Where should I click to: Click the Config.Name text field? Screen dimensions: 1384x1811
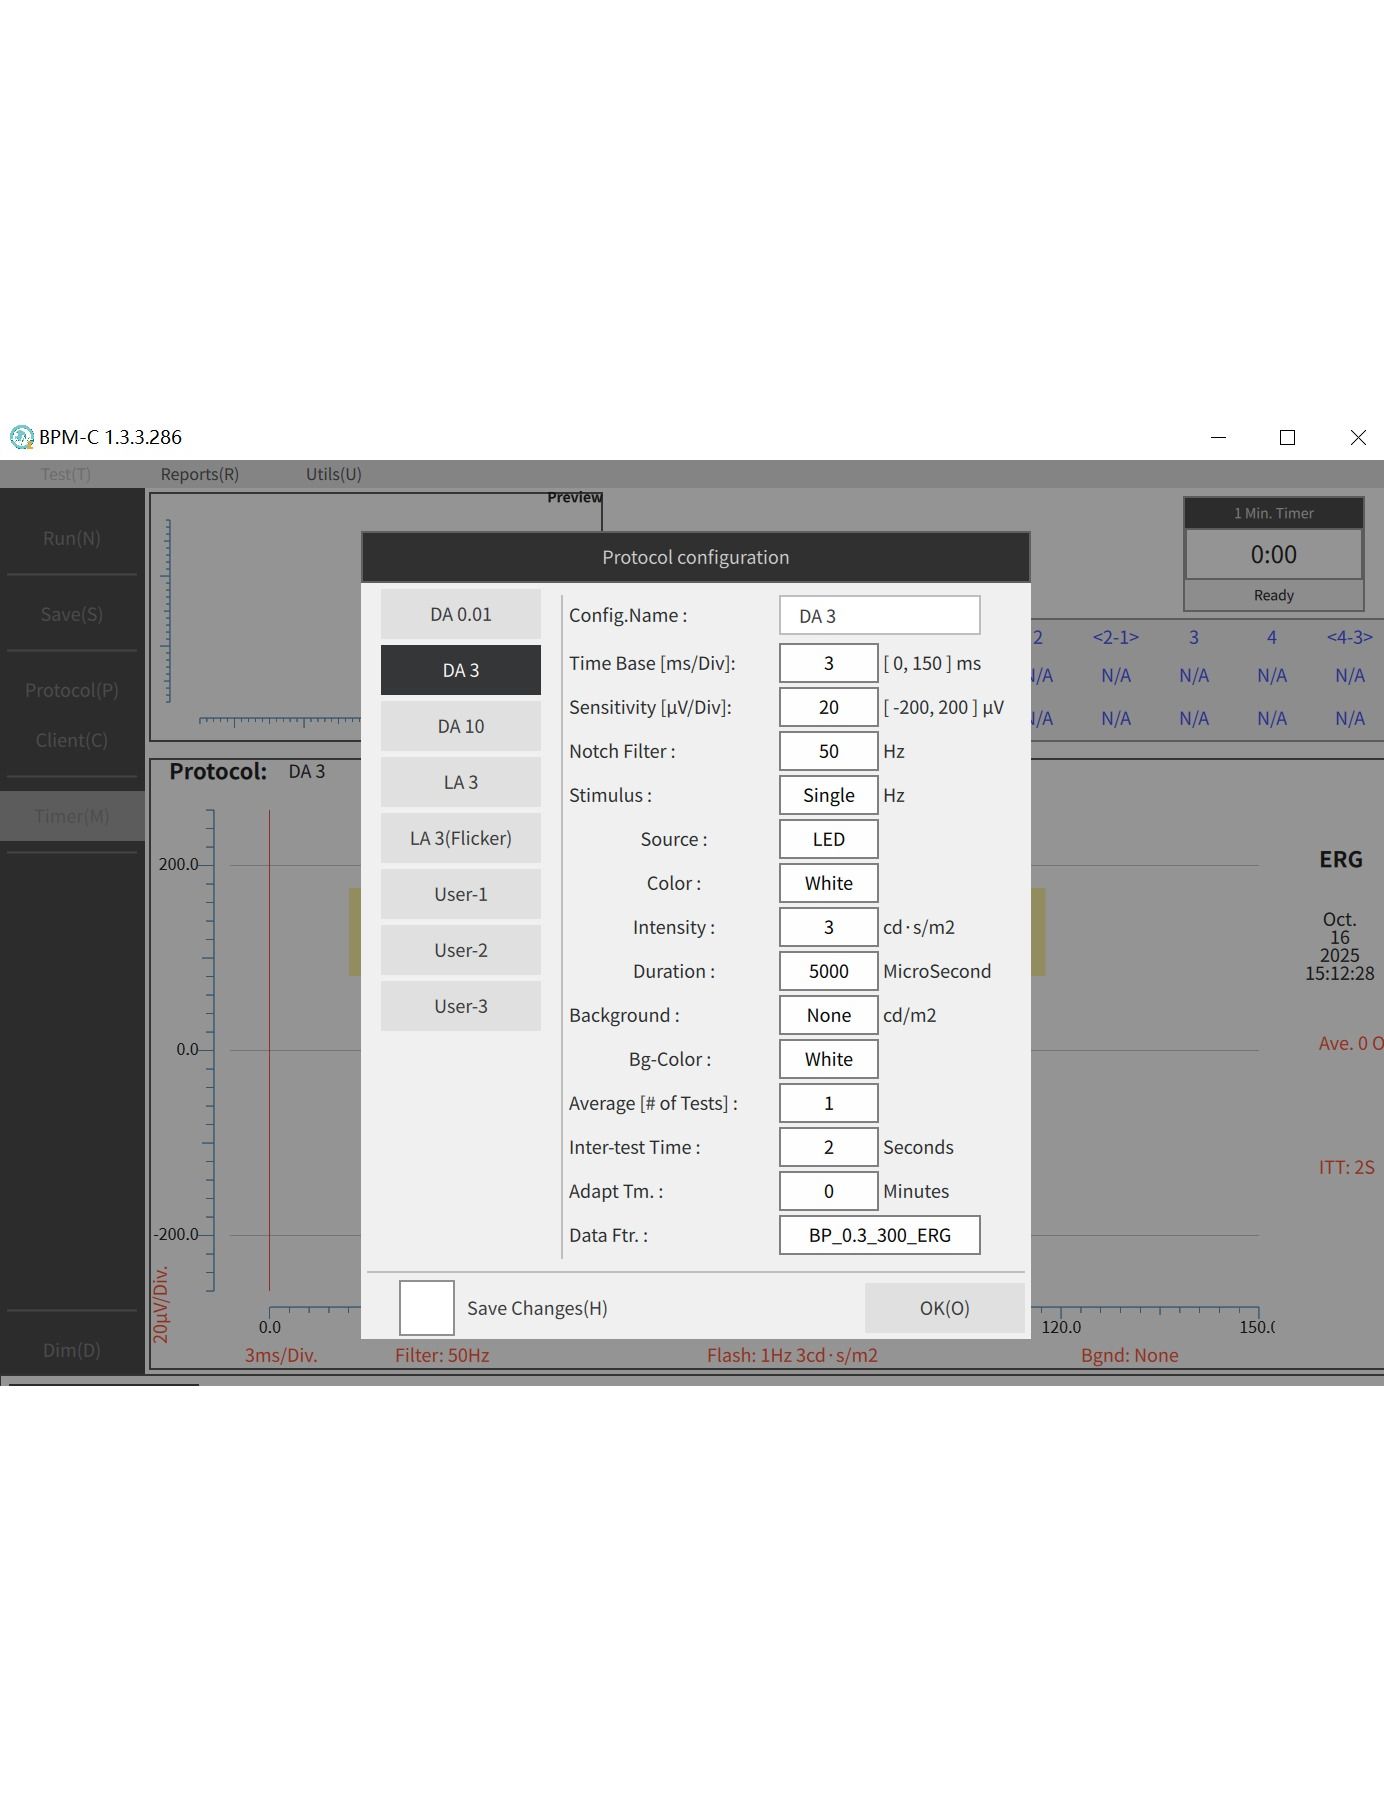click(879, 615)
